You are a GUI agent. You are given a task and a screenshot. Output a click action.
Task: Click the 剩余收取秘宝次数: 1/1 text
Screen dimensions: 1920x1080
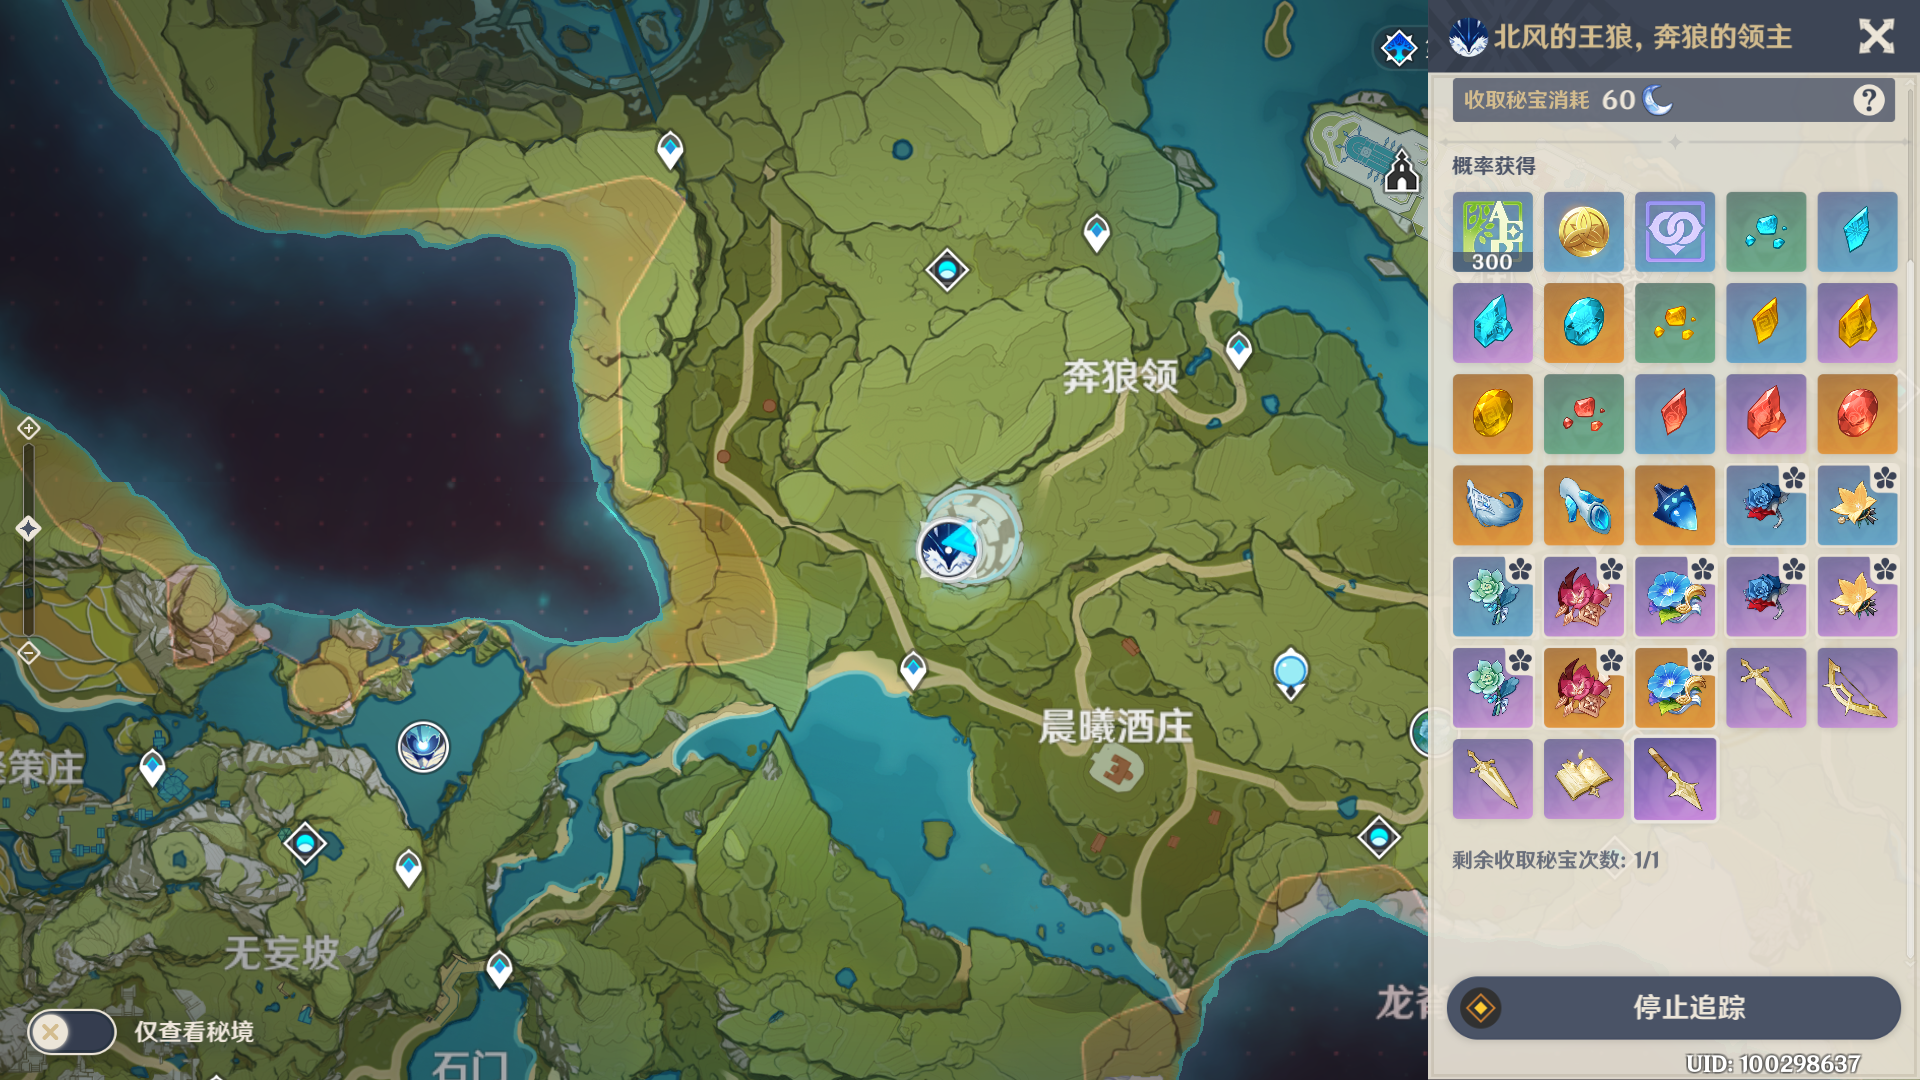coord(1555,860)
